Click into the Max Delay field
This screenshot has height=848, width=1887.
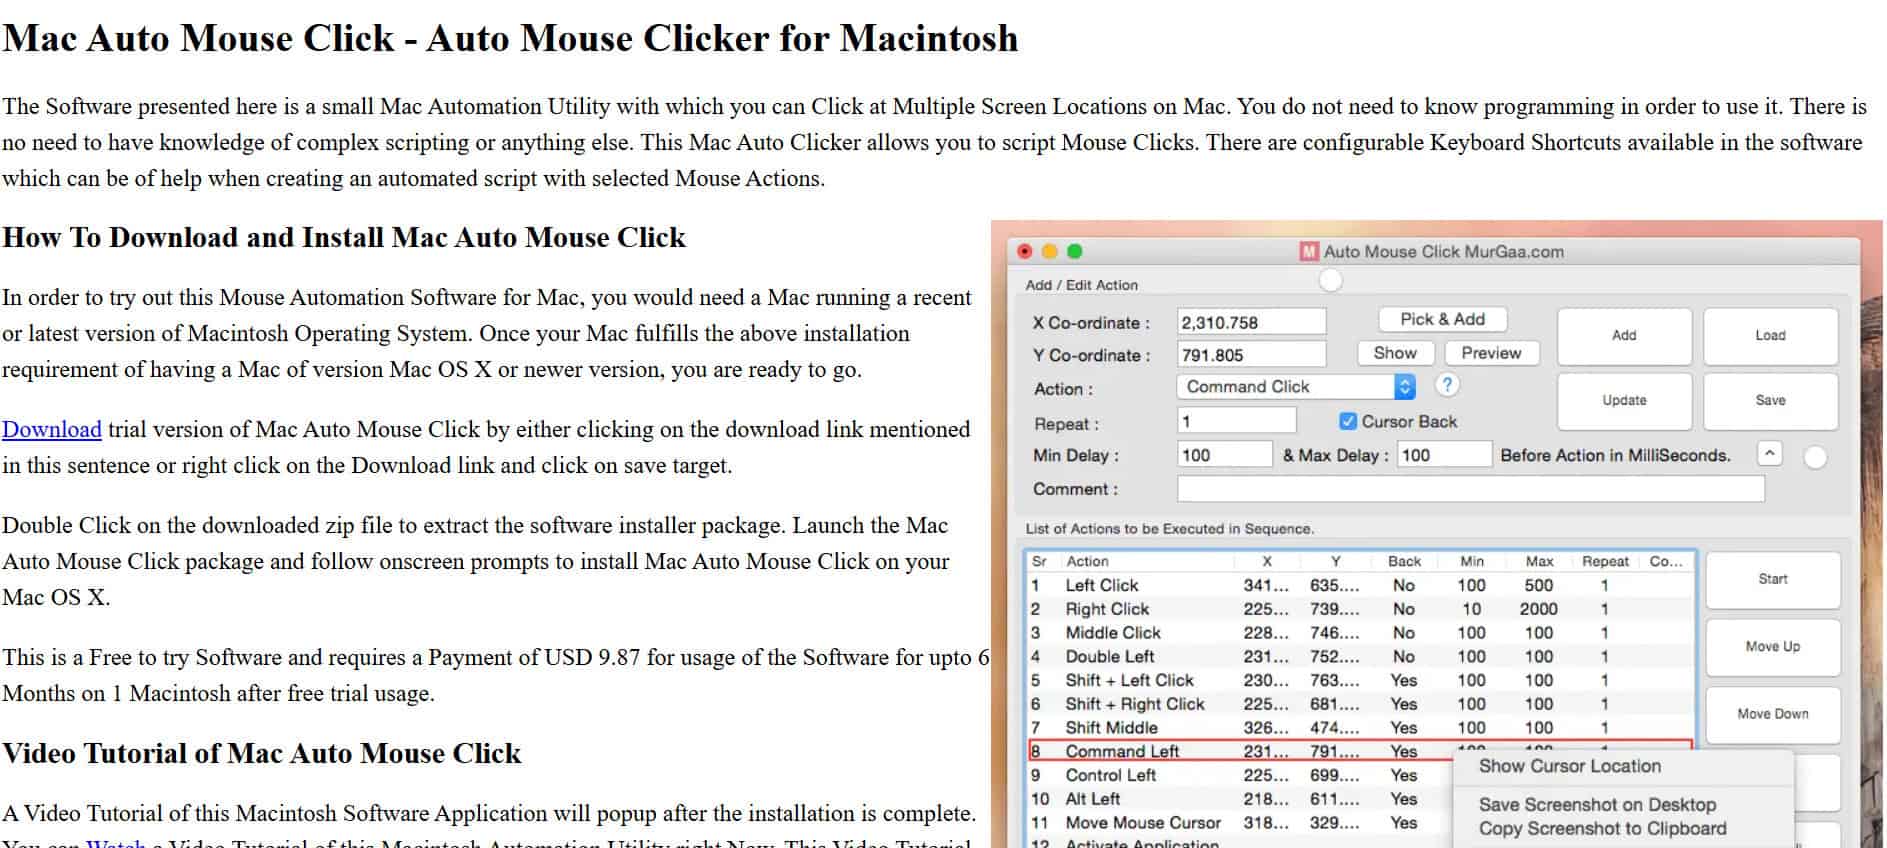(1444, 455)
